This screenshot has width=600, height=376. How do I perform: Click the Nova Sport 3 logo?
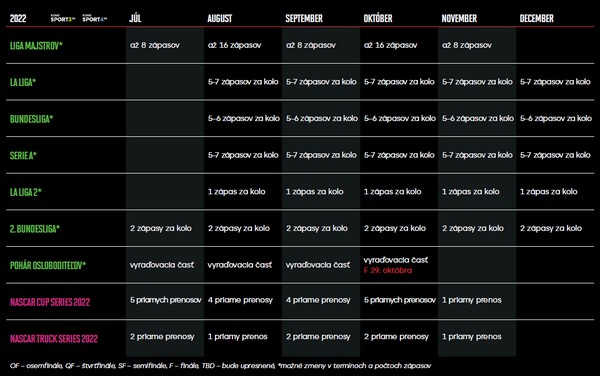point(63,18)
